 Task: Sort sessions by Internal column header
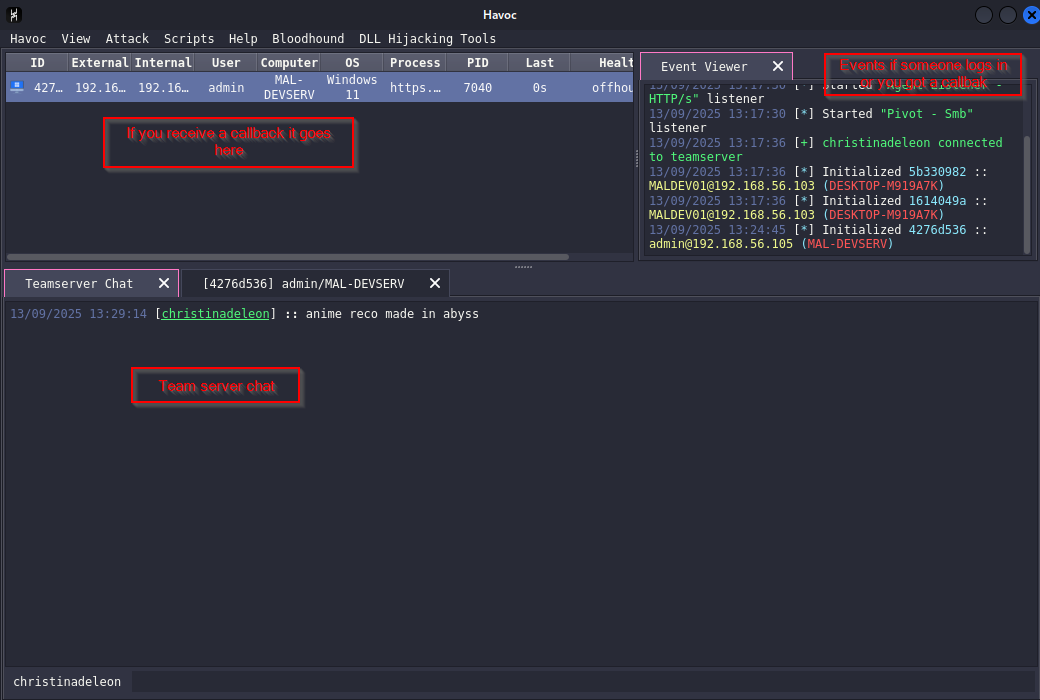click(162, 62)
